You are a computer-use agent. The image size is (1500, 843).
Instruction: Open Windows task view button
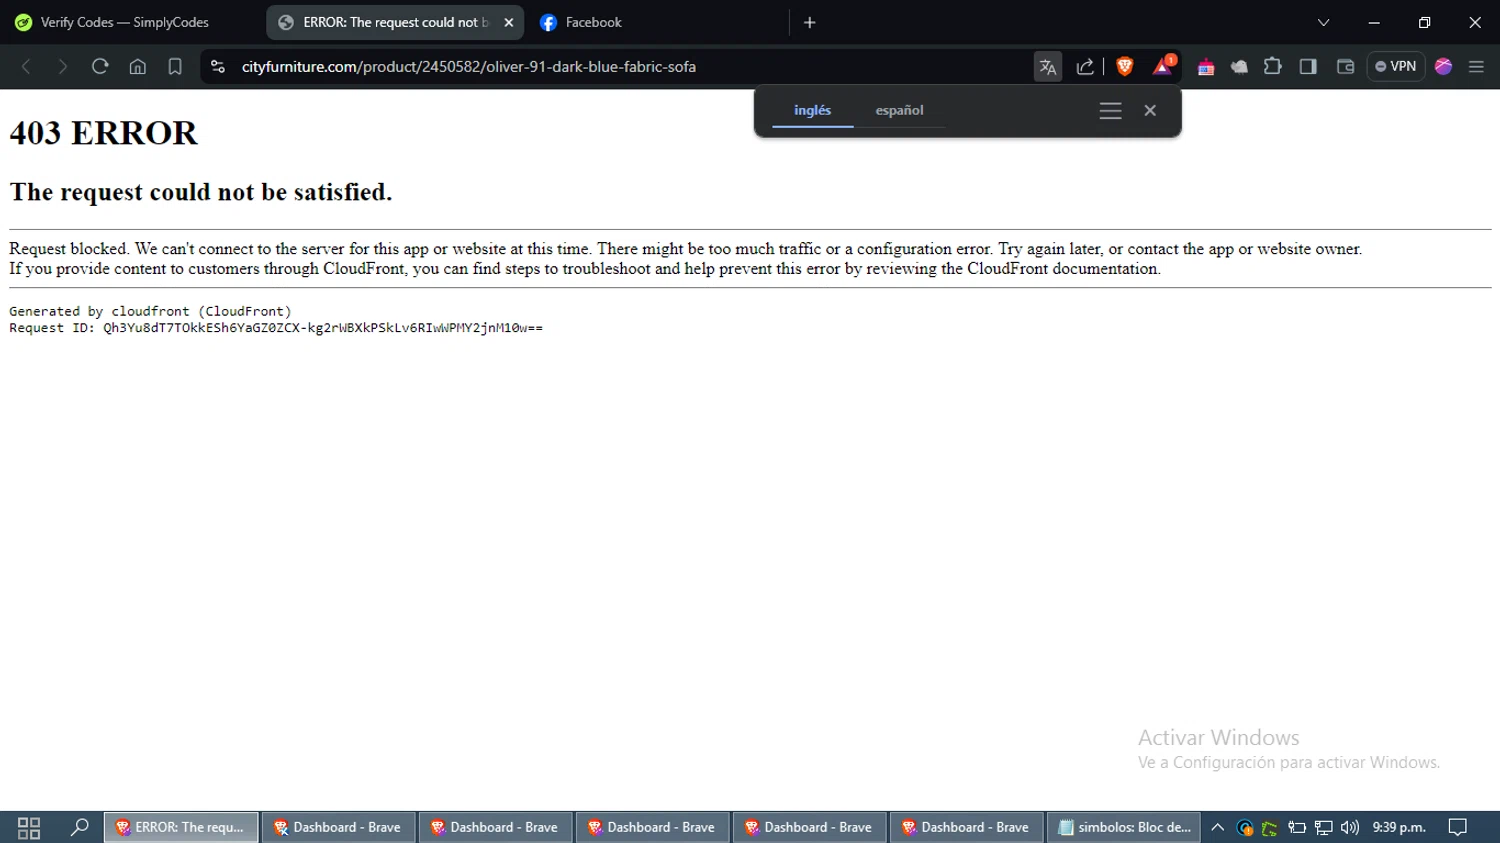click(x=29, y=828)
